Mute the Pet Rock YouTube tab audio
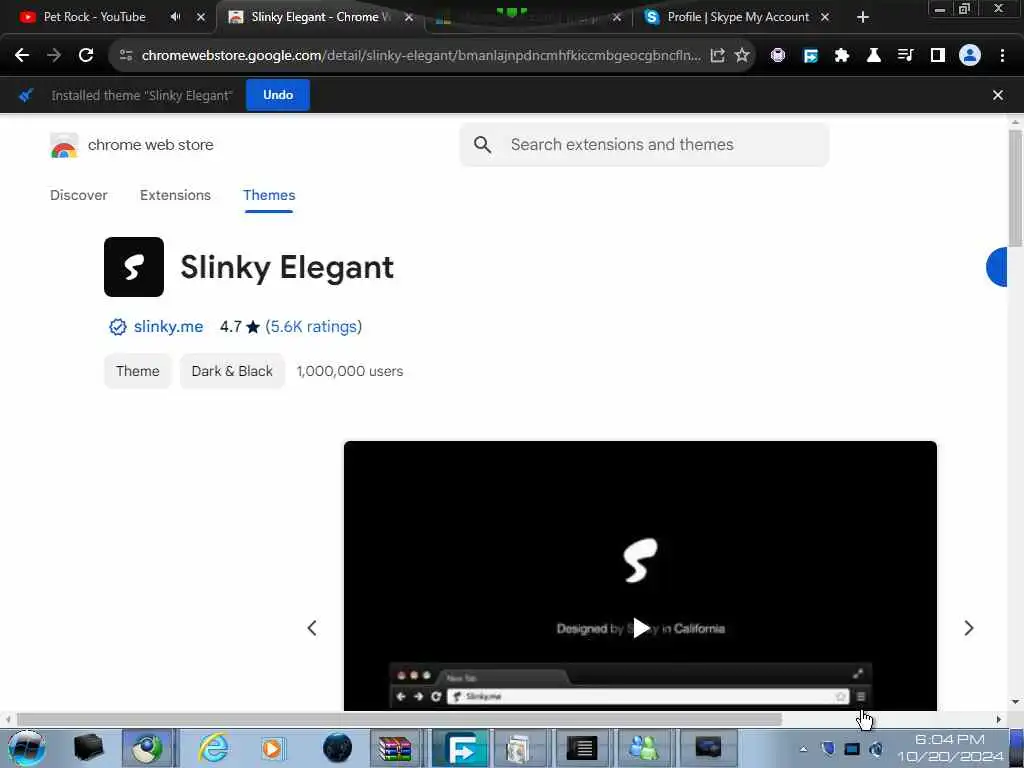Image resolution: width=1024 pixels, height=768 pixels. (x=175, y=17)
